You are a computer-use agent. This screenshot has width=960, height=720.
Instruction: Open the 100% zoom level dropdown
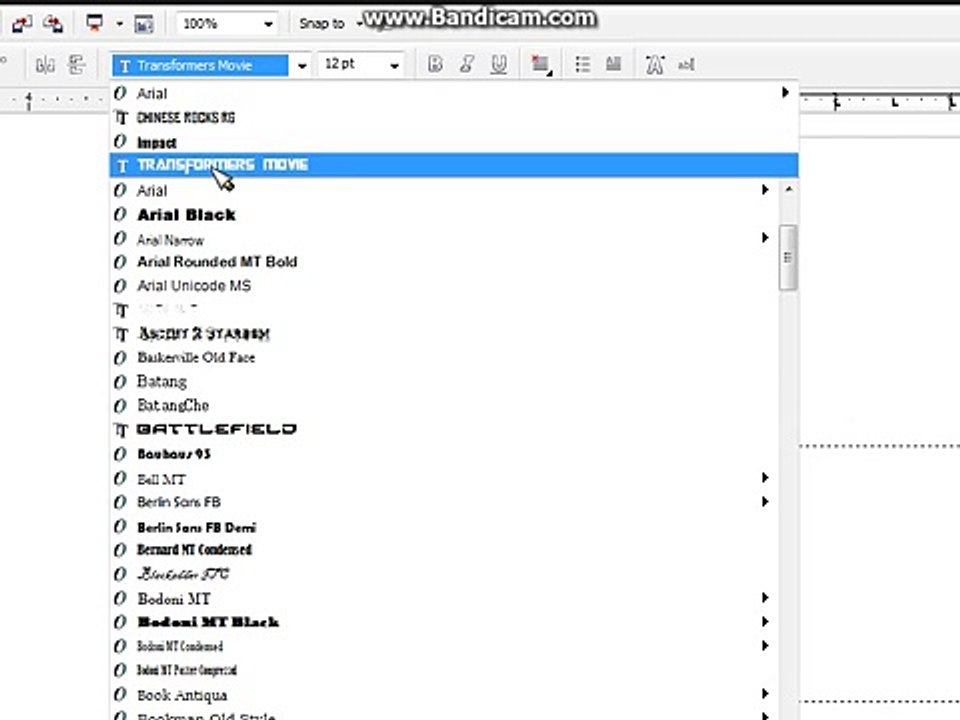click(269, 24)
